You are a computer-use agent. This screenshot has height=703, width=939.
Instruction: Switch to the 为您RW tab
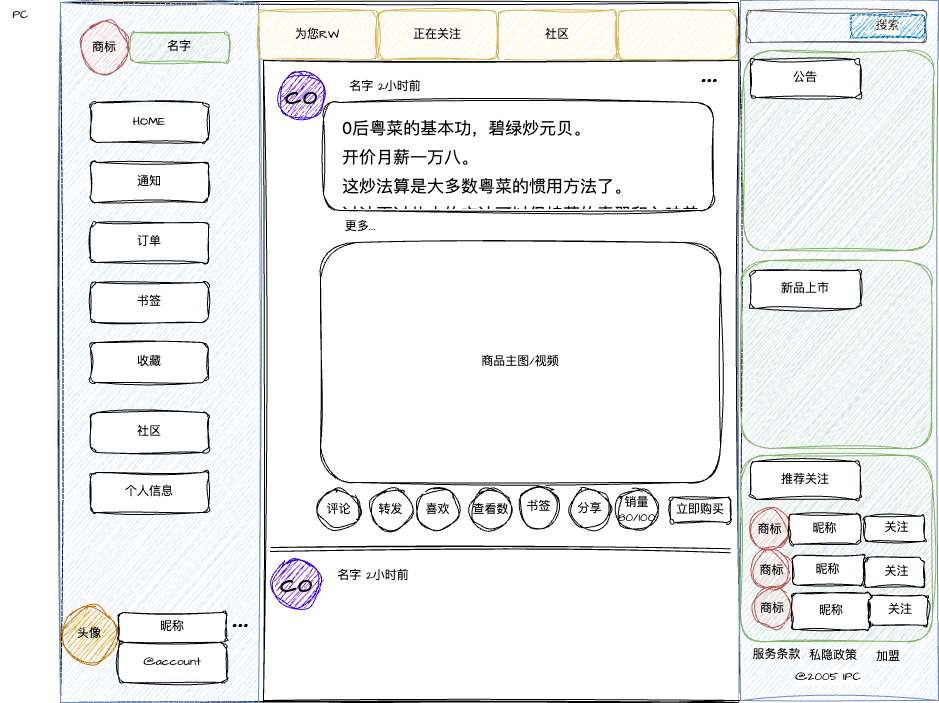317,34
